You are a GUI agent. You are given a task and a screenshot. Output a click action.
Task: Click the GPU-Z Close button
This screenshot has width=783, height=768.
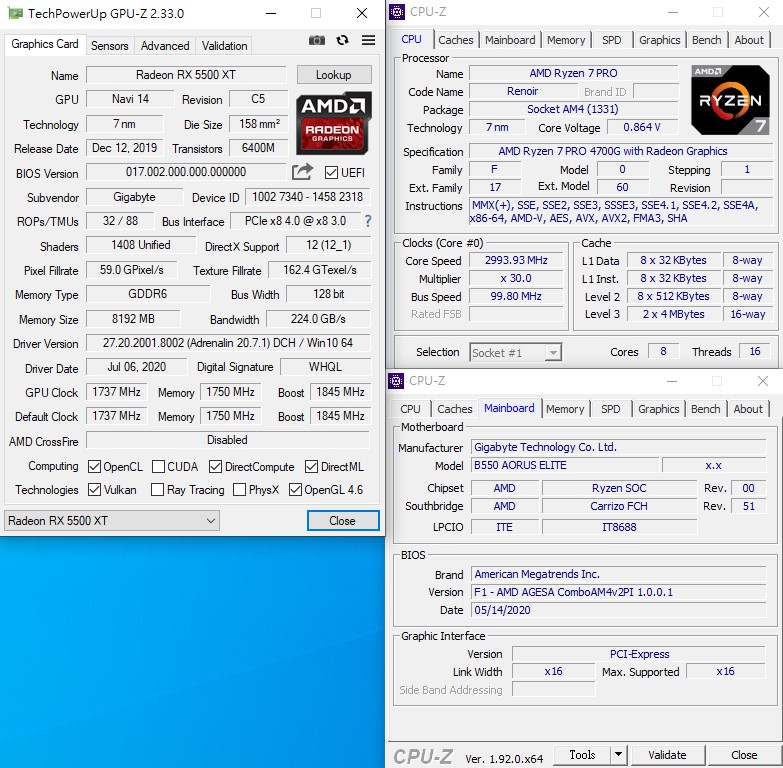[343, 520]
